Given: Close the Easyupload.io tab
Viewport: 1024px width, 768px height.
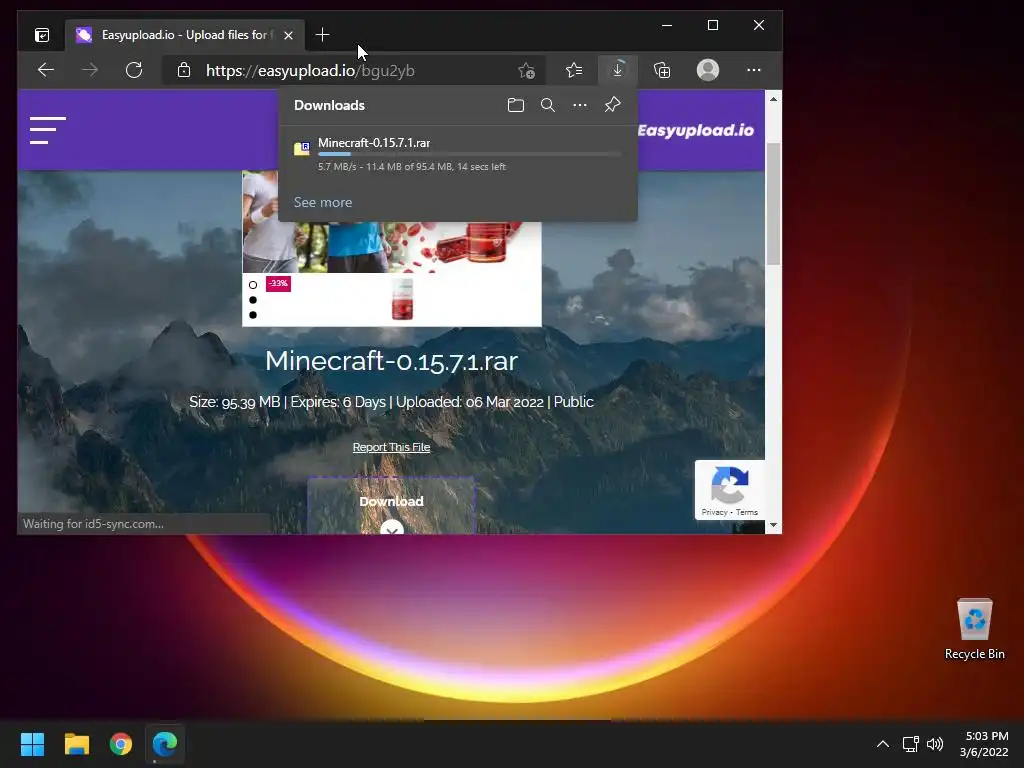Looking at the screenshot, I should click(288, 35).
